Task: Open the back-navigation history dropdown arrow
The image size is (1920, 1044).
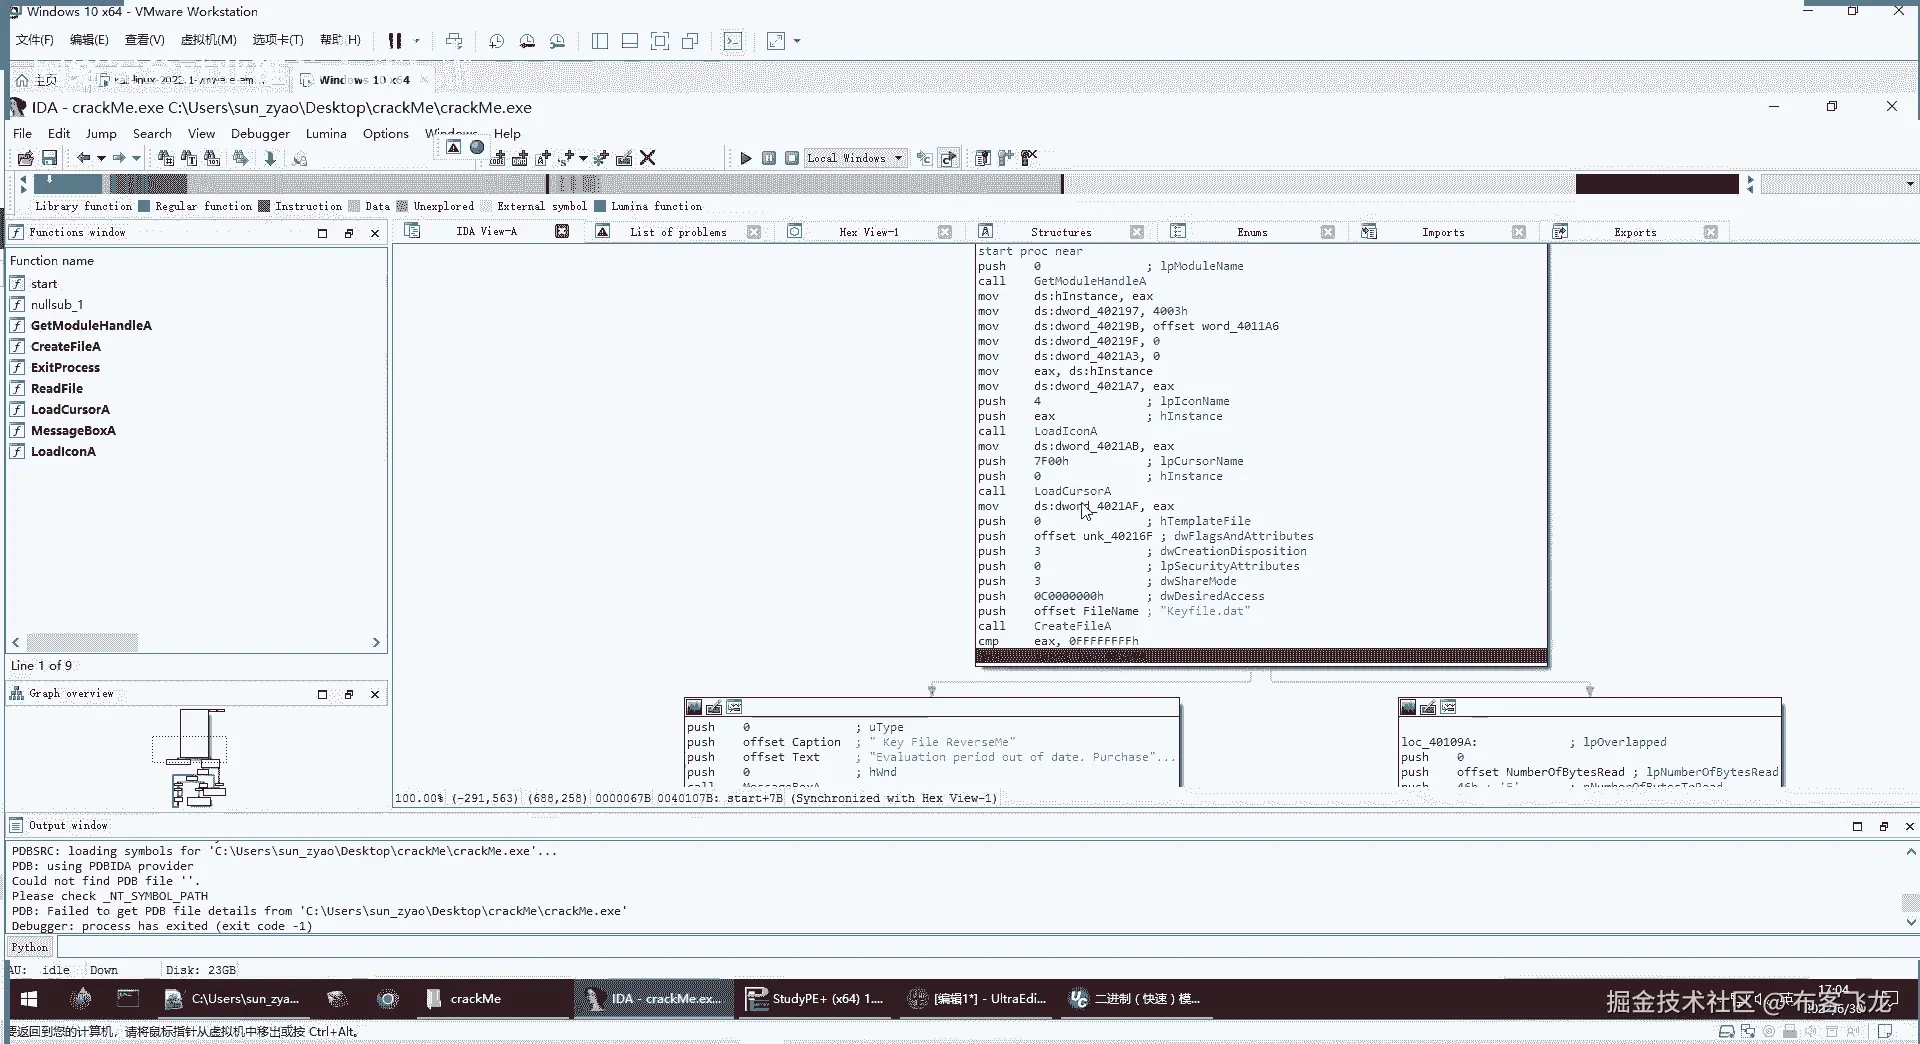Action: pyautogui.click(x=101, y=158)
